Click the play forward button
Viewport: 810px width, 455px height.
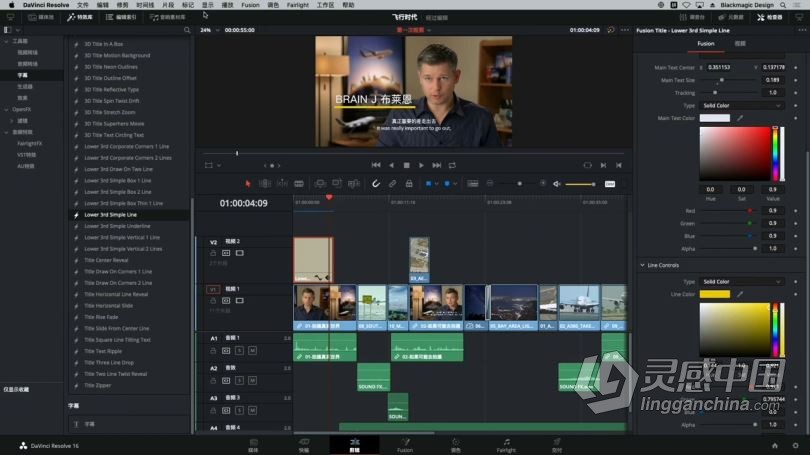421,165
